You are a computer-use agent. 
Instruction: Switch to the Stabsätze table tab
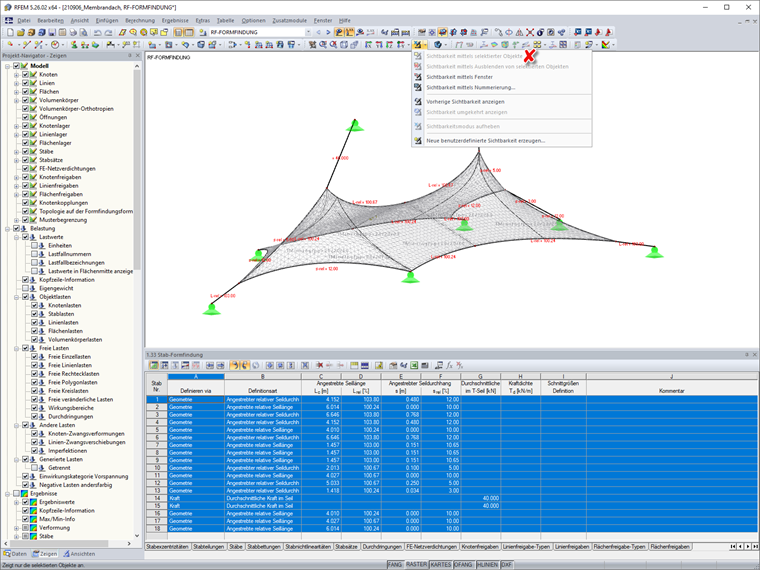point(346,547)
